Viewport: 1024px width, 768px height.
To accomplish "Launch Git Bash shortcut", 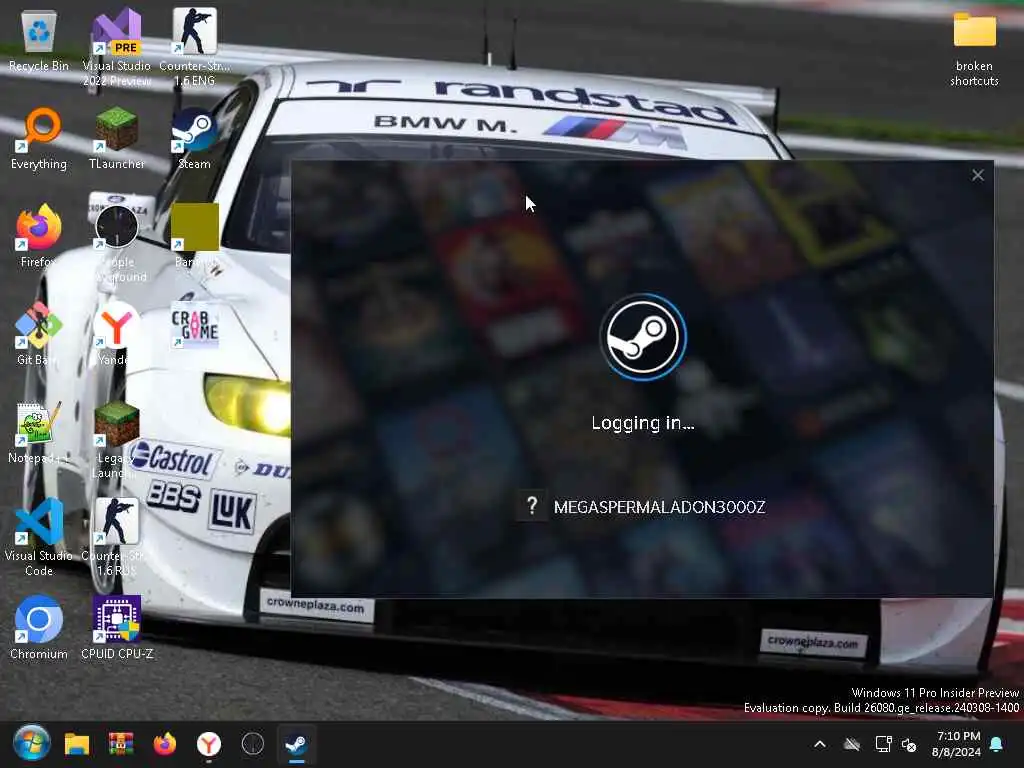I will tap(39, 334).
